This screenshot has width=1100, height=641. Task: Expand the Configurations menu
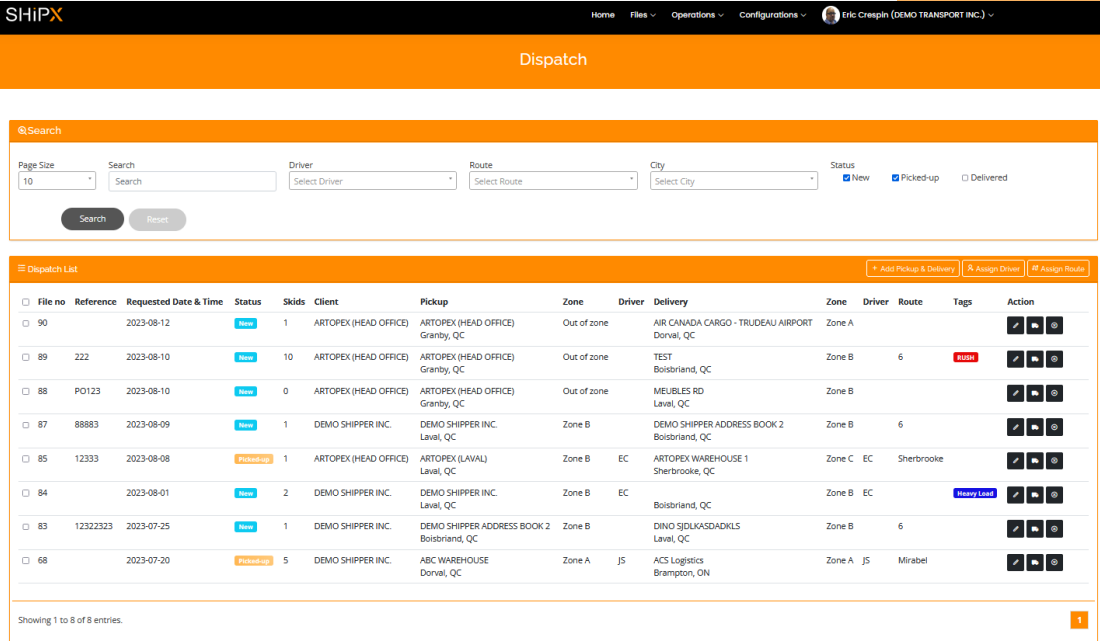tap(772, 15)
